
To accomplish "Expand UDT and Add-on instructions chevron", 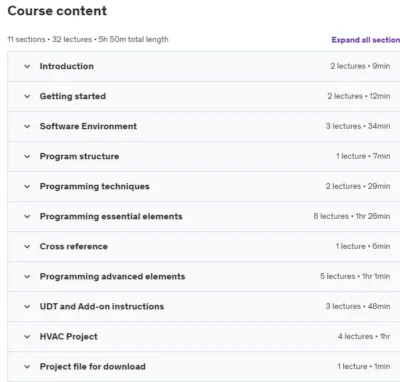I will click(x=27, y=306).
